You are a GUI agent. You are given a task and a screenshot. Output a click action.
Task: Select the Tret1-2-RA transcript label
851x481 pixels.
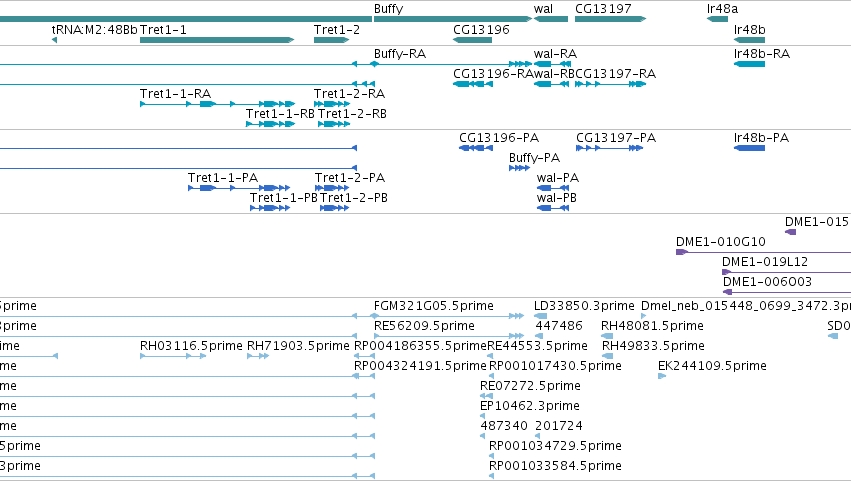click(x=349, y=93)
